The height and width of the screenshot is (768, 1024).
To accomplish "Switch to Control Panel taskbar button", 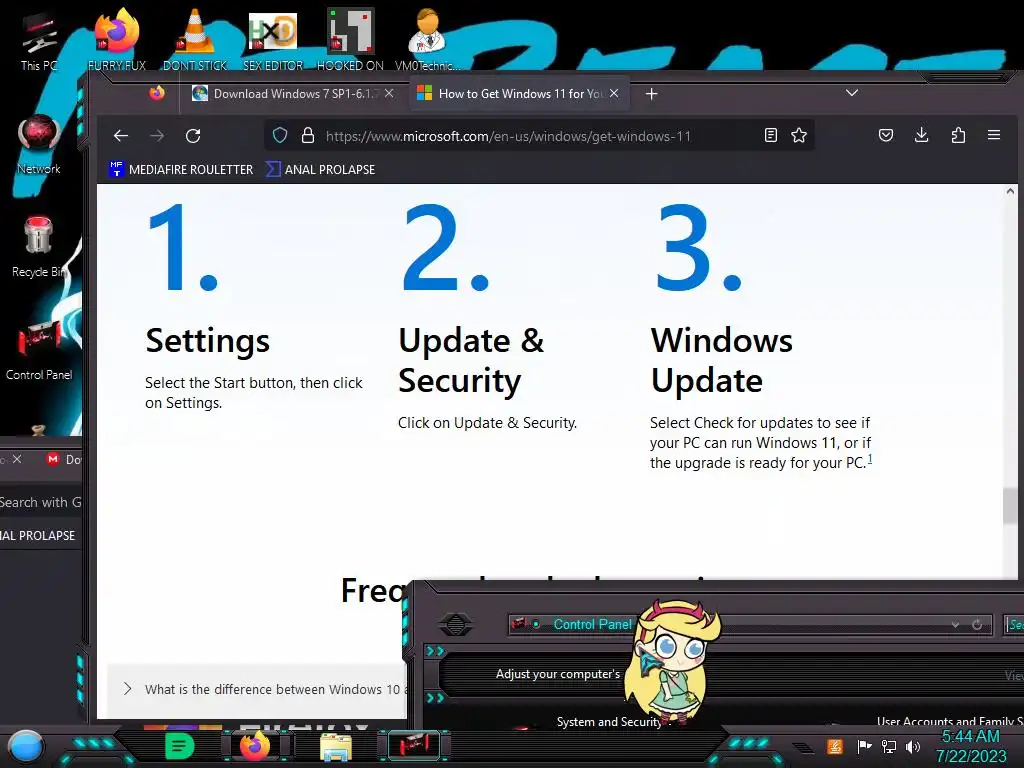I will (x=414, y=746).
